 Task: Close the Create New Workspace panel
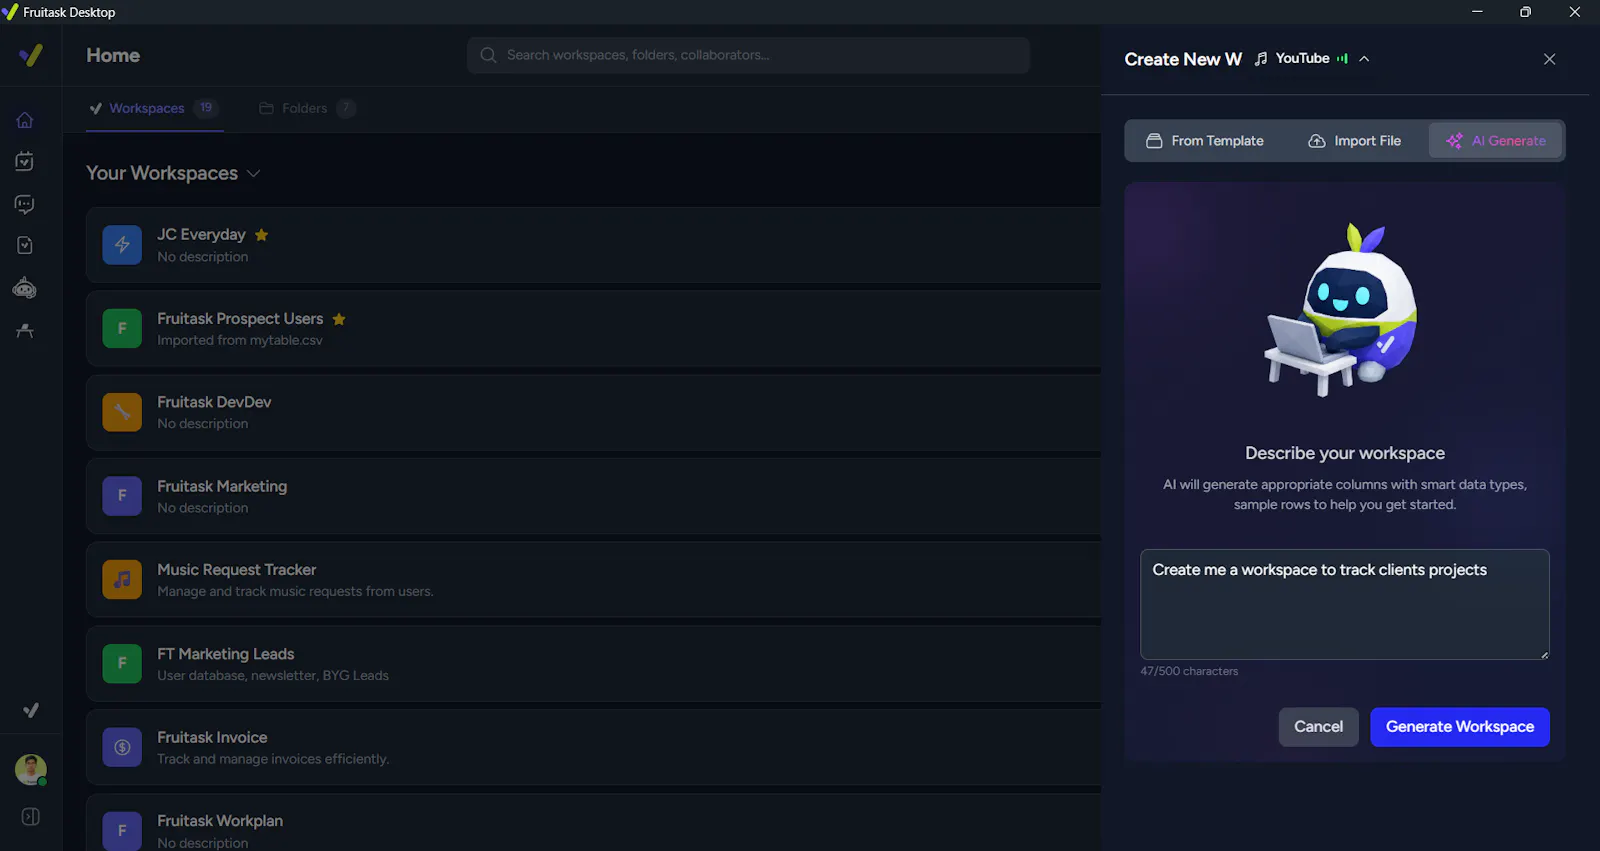coord(1549,59)
